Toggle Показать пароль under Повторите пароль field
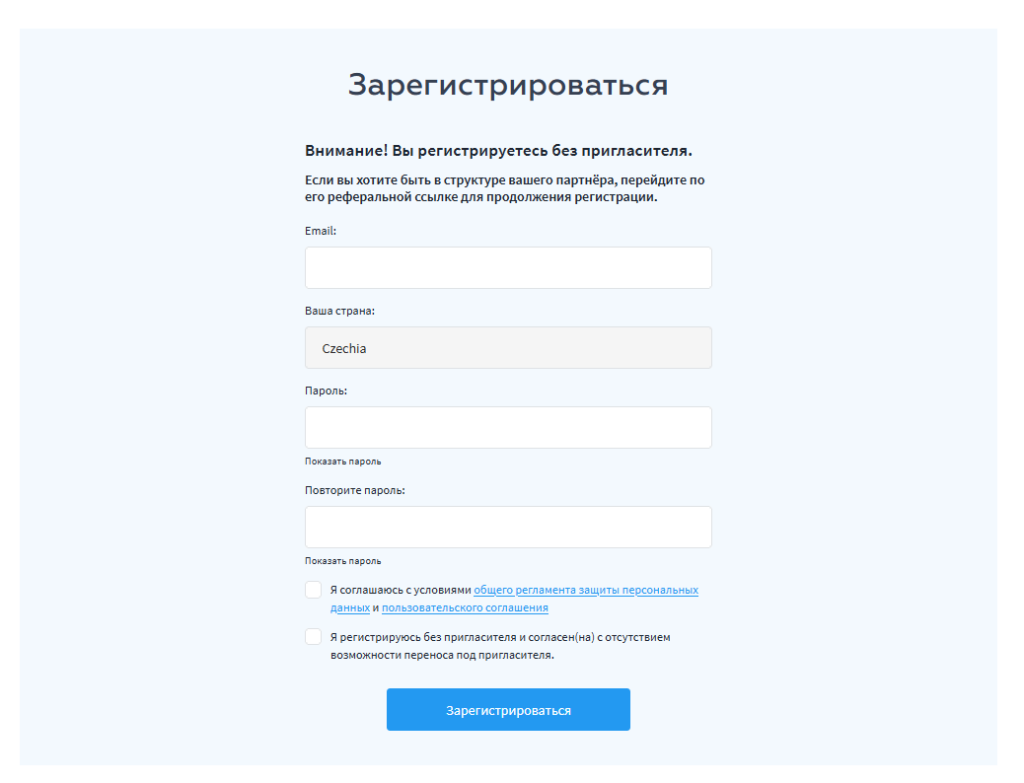Viewport: 1024px width, 783px height. pos(343,561)
